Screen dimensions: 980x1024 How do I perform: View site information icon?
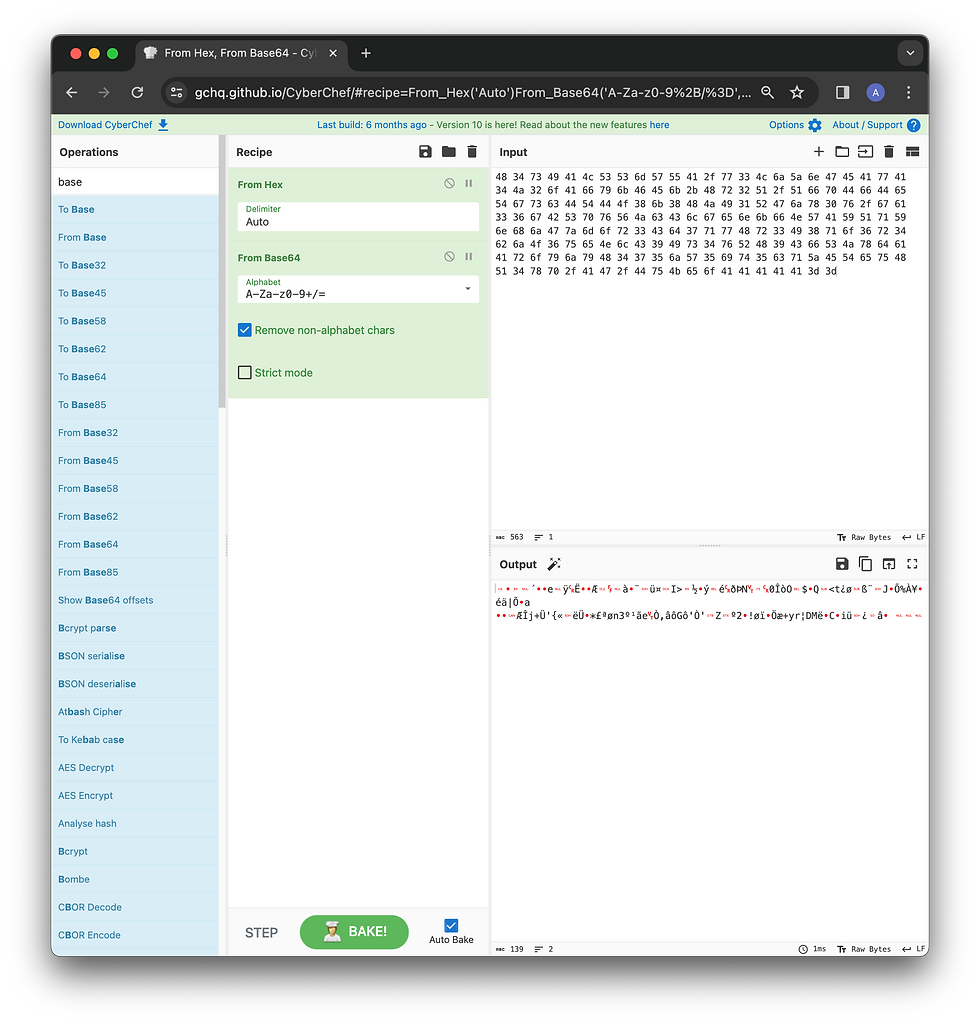tap(176, 92)
